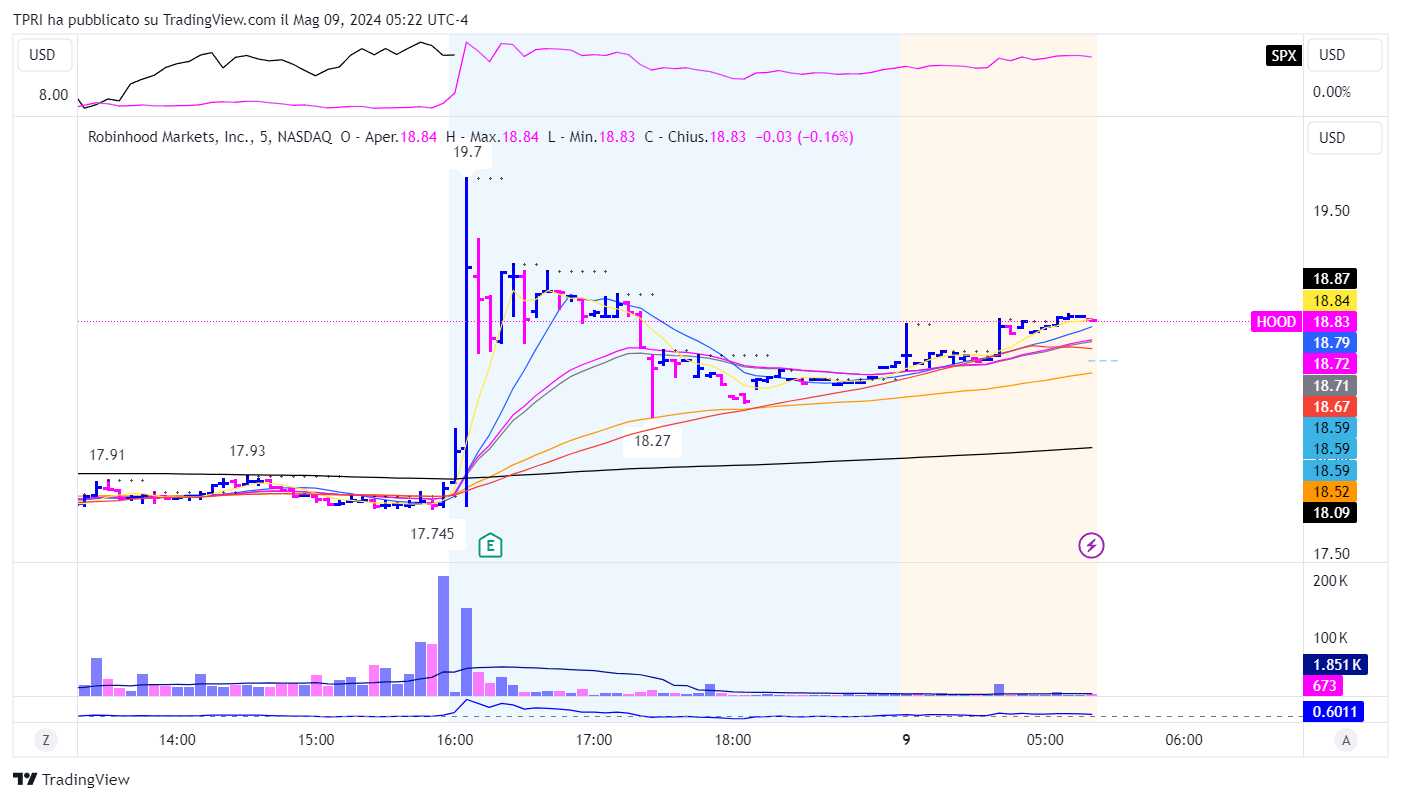Viewport: 1401px width, 801px height.
Task: Click the 9 date label on the time axis
Action: tap(906, 741)
